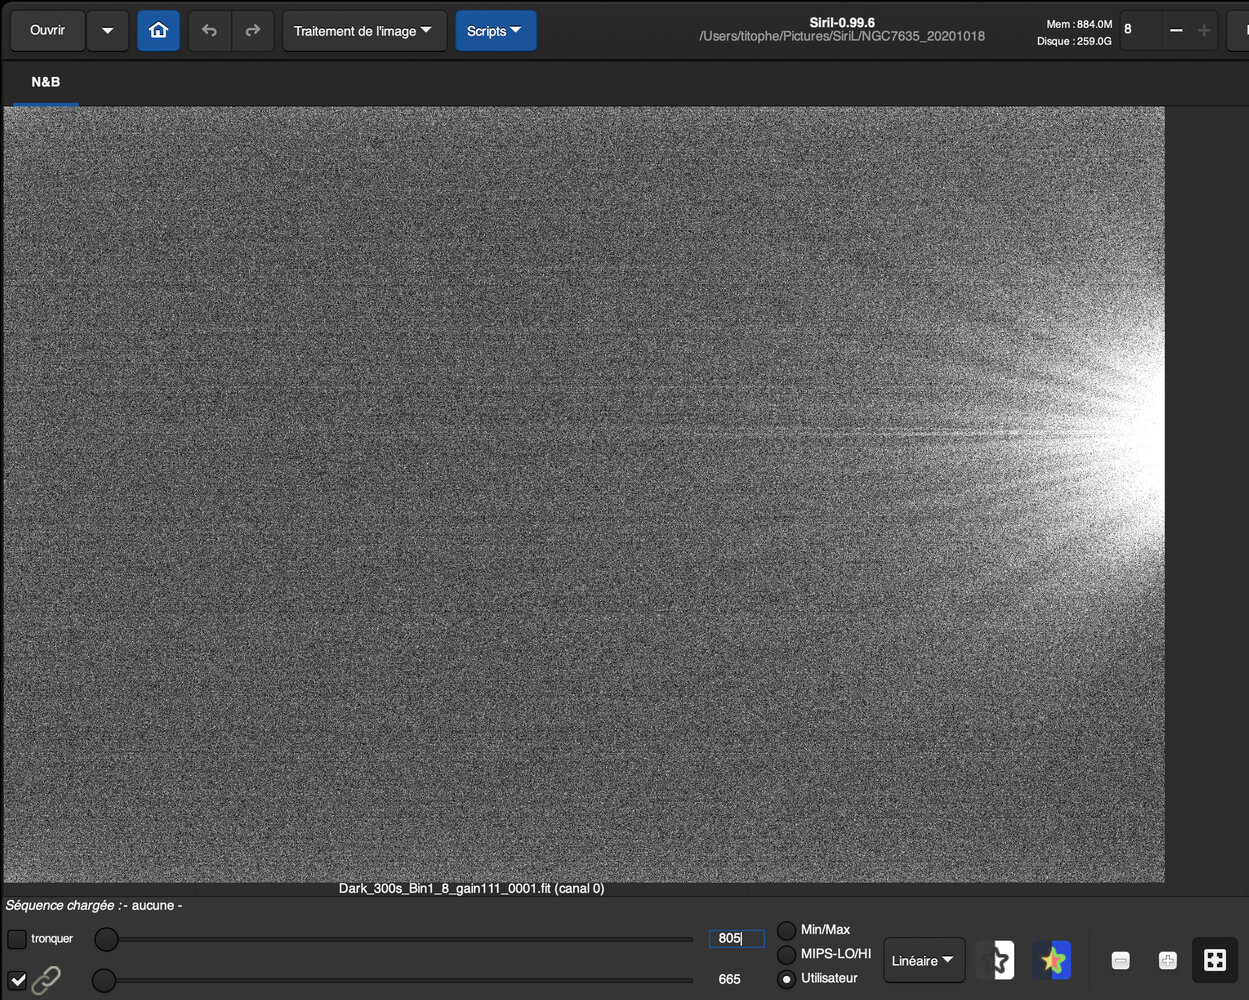Click the zoom in icon
Image resolution: width=1249 pixels, height=1000 pixels.
tap(1167, 961)
